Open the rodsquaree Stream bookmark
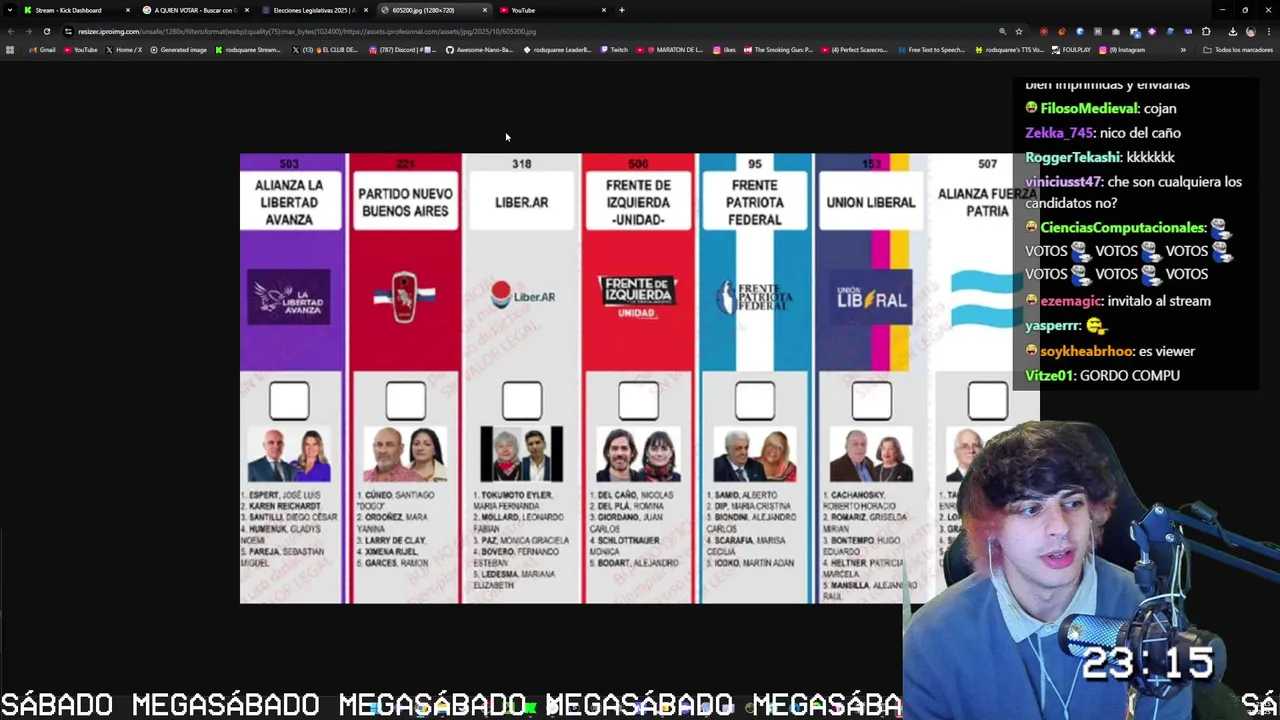 click(x=248, y=50)
